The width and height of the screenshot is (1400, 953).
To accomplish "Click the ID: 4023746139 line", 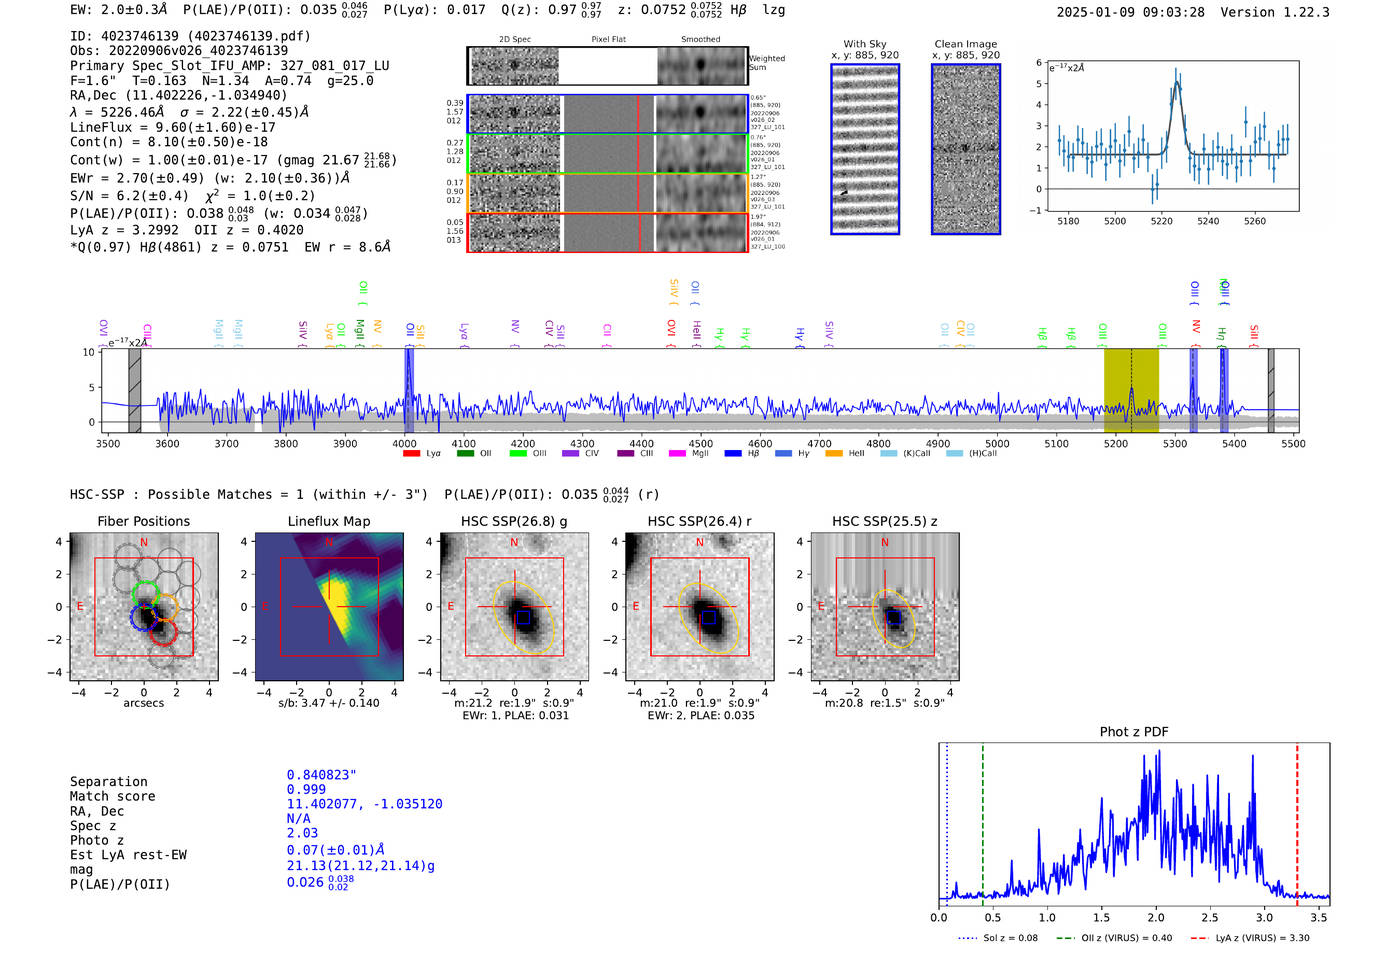I will click(x=190, y=36).
